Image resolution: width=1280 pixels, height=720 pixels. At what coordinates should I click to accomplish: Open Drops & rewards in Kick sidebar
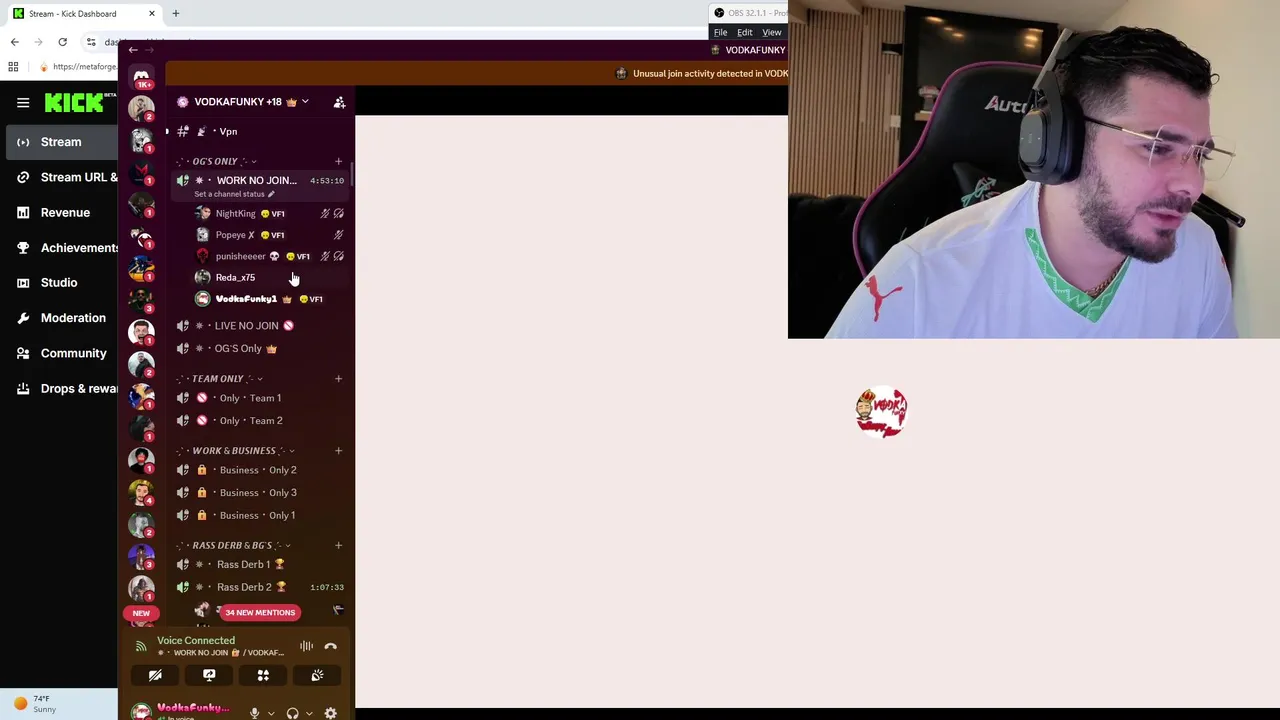pyautogui.click(x=62, y=388)
